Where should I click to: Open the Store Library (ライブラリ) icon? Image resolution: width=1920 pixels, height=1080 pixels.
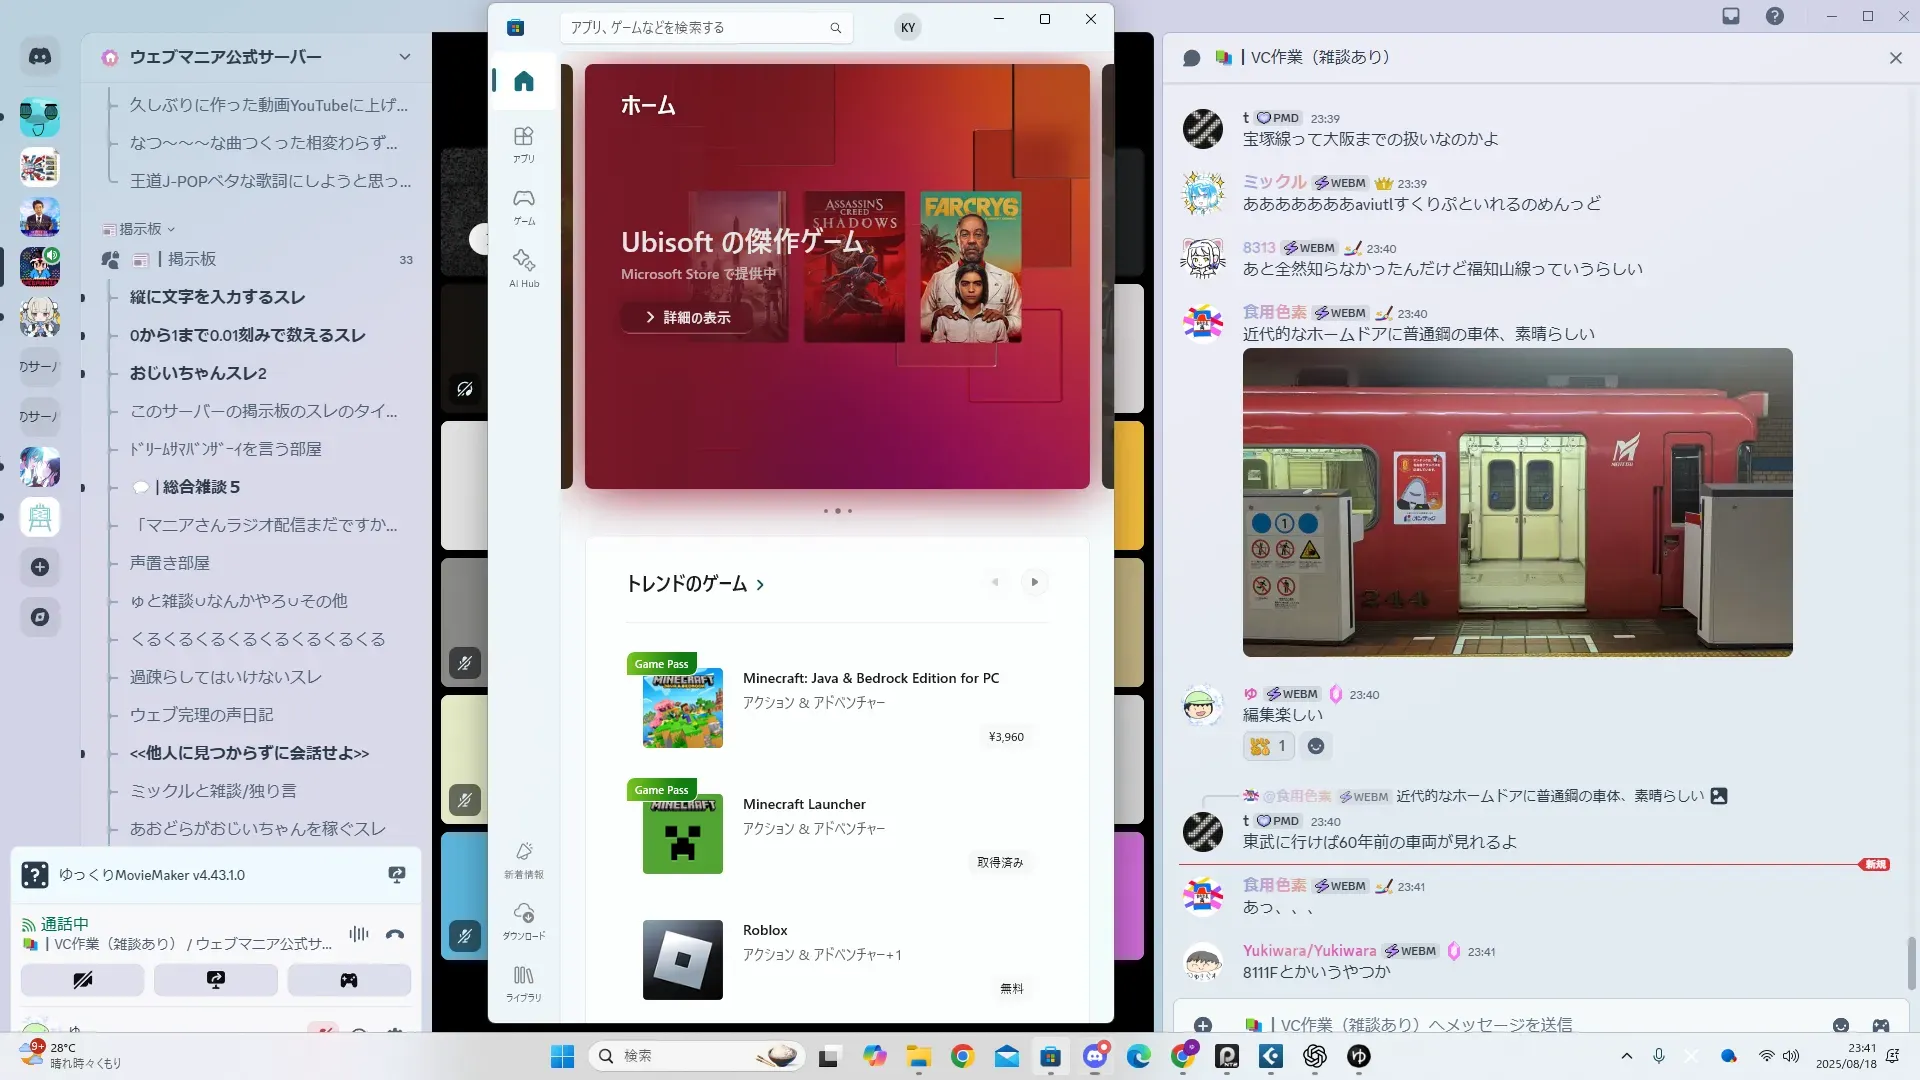[523, 982]
